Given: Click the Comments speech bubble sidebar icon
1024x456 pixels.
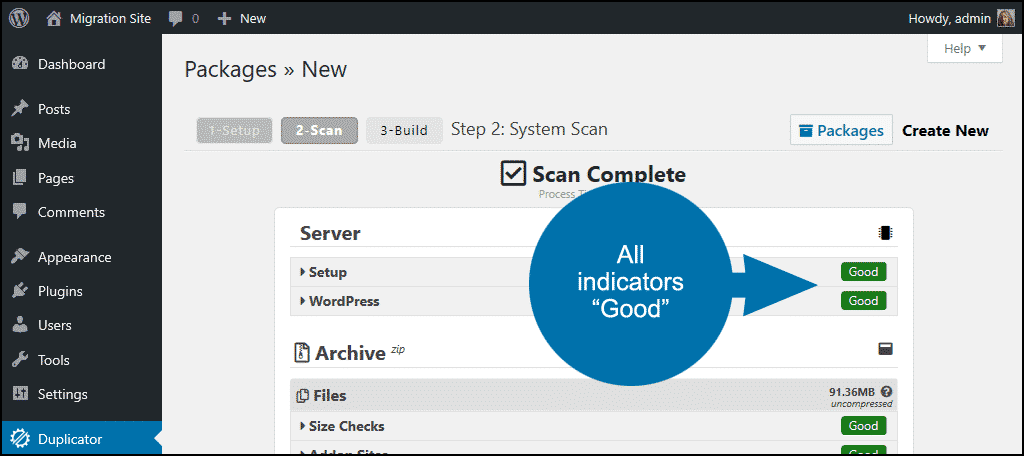Looking at the screenshot, I should tap(20, 212).
